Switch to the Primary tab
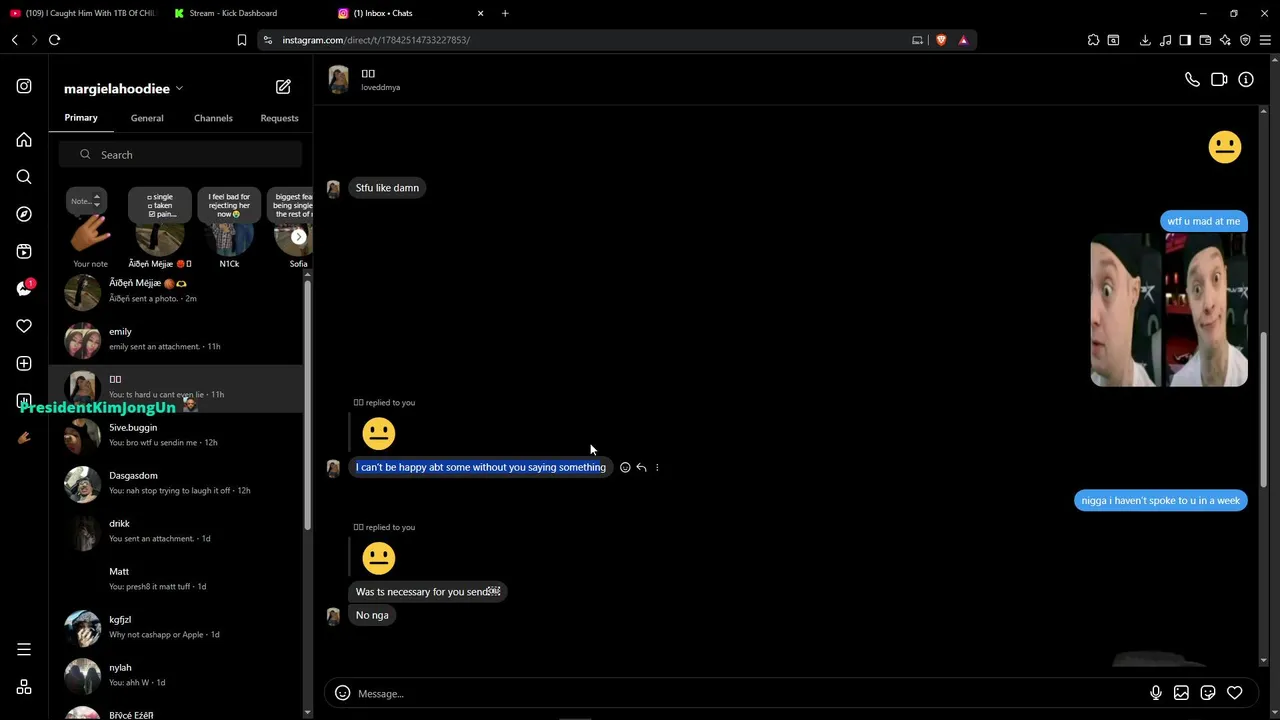This screenshot has height=720, width=1280. pyautogui.click(x=81, y=118)
